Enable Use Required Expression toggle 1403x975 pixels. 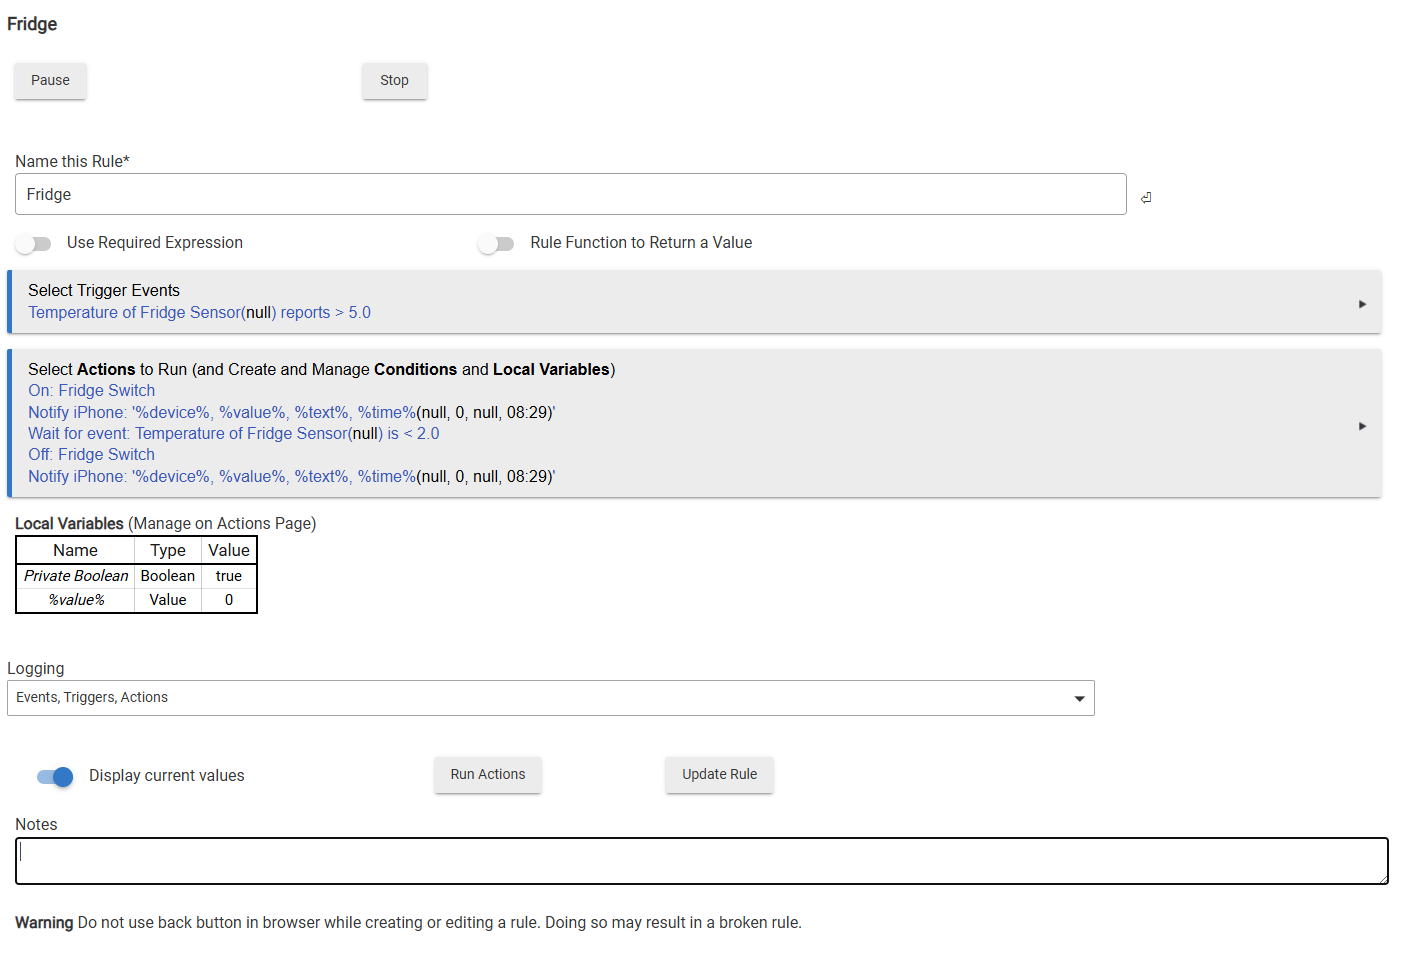[34, 244]
